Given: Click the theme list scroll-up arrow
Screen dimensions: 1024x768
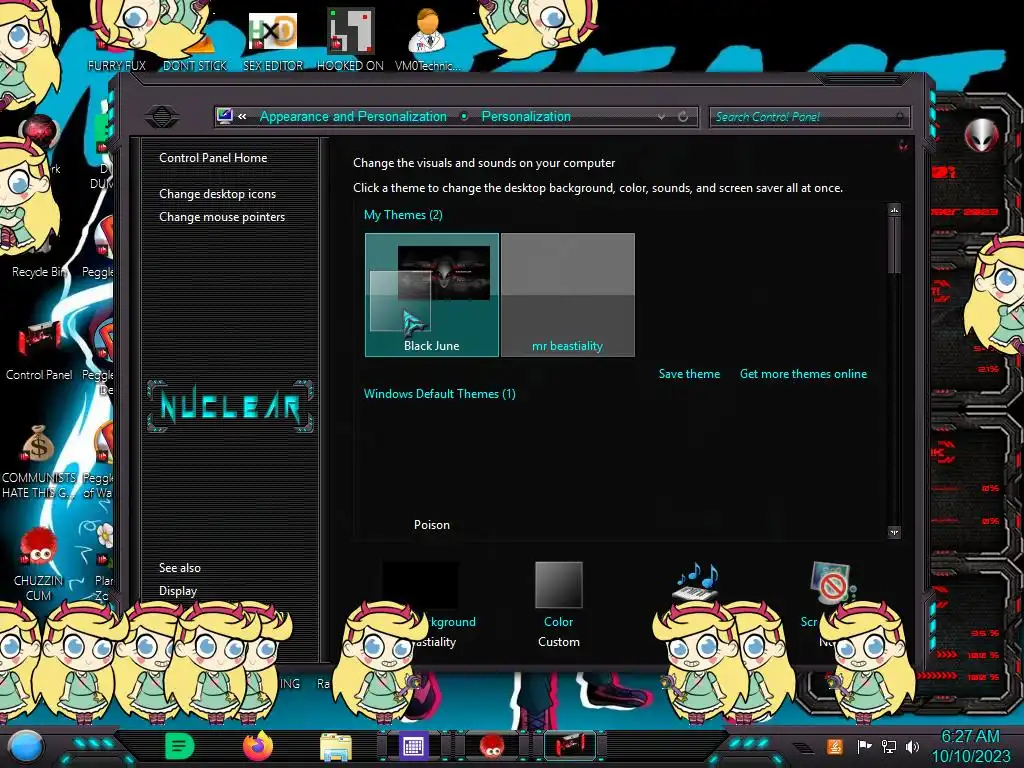Looking at the screenshot, I should (894, 210).
